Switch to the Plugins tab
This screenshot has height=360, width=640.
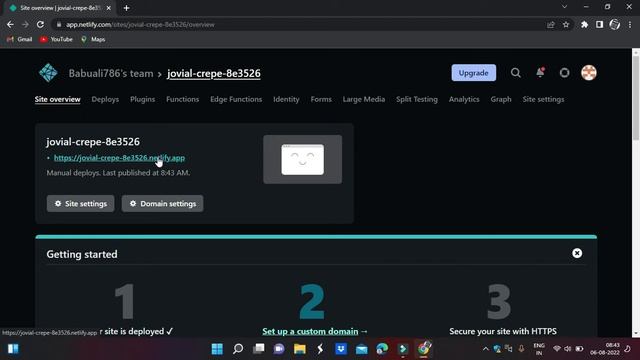pos(142,99)
